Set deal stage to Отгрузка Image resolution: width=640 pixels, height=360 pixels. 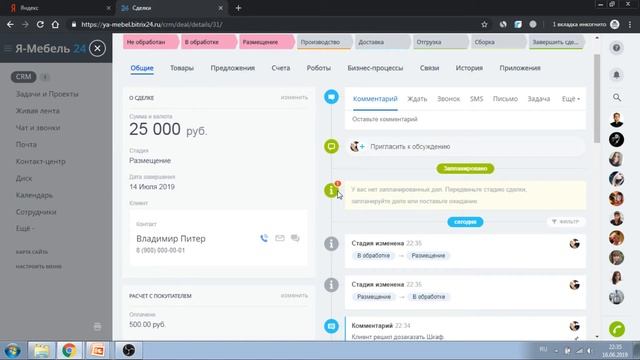point(440,42)
